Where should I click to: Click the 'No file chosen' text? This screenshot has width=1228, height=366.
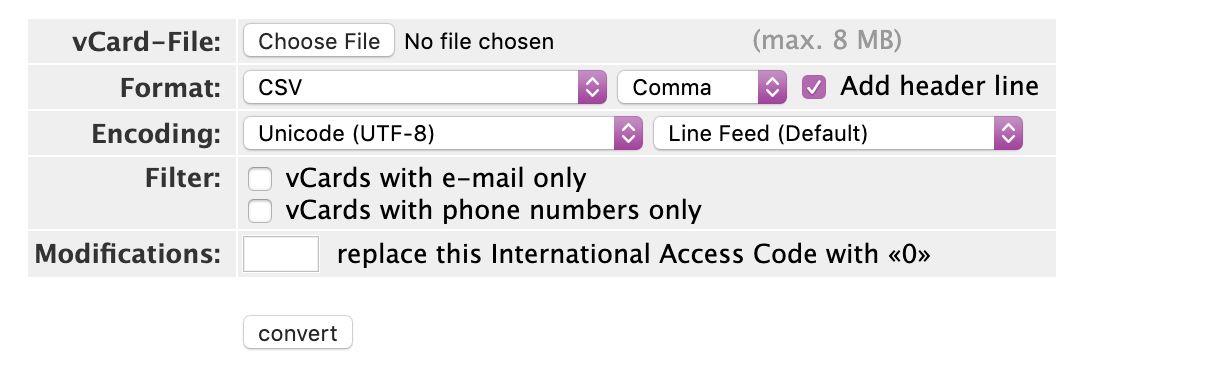[x=479, y=42]
